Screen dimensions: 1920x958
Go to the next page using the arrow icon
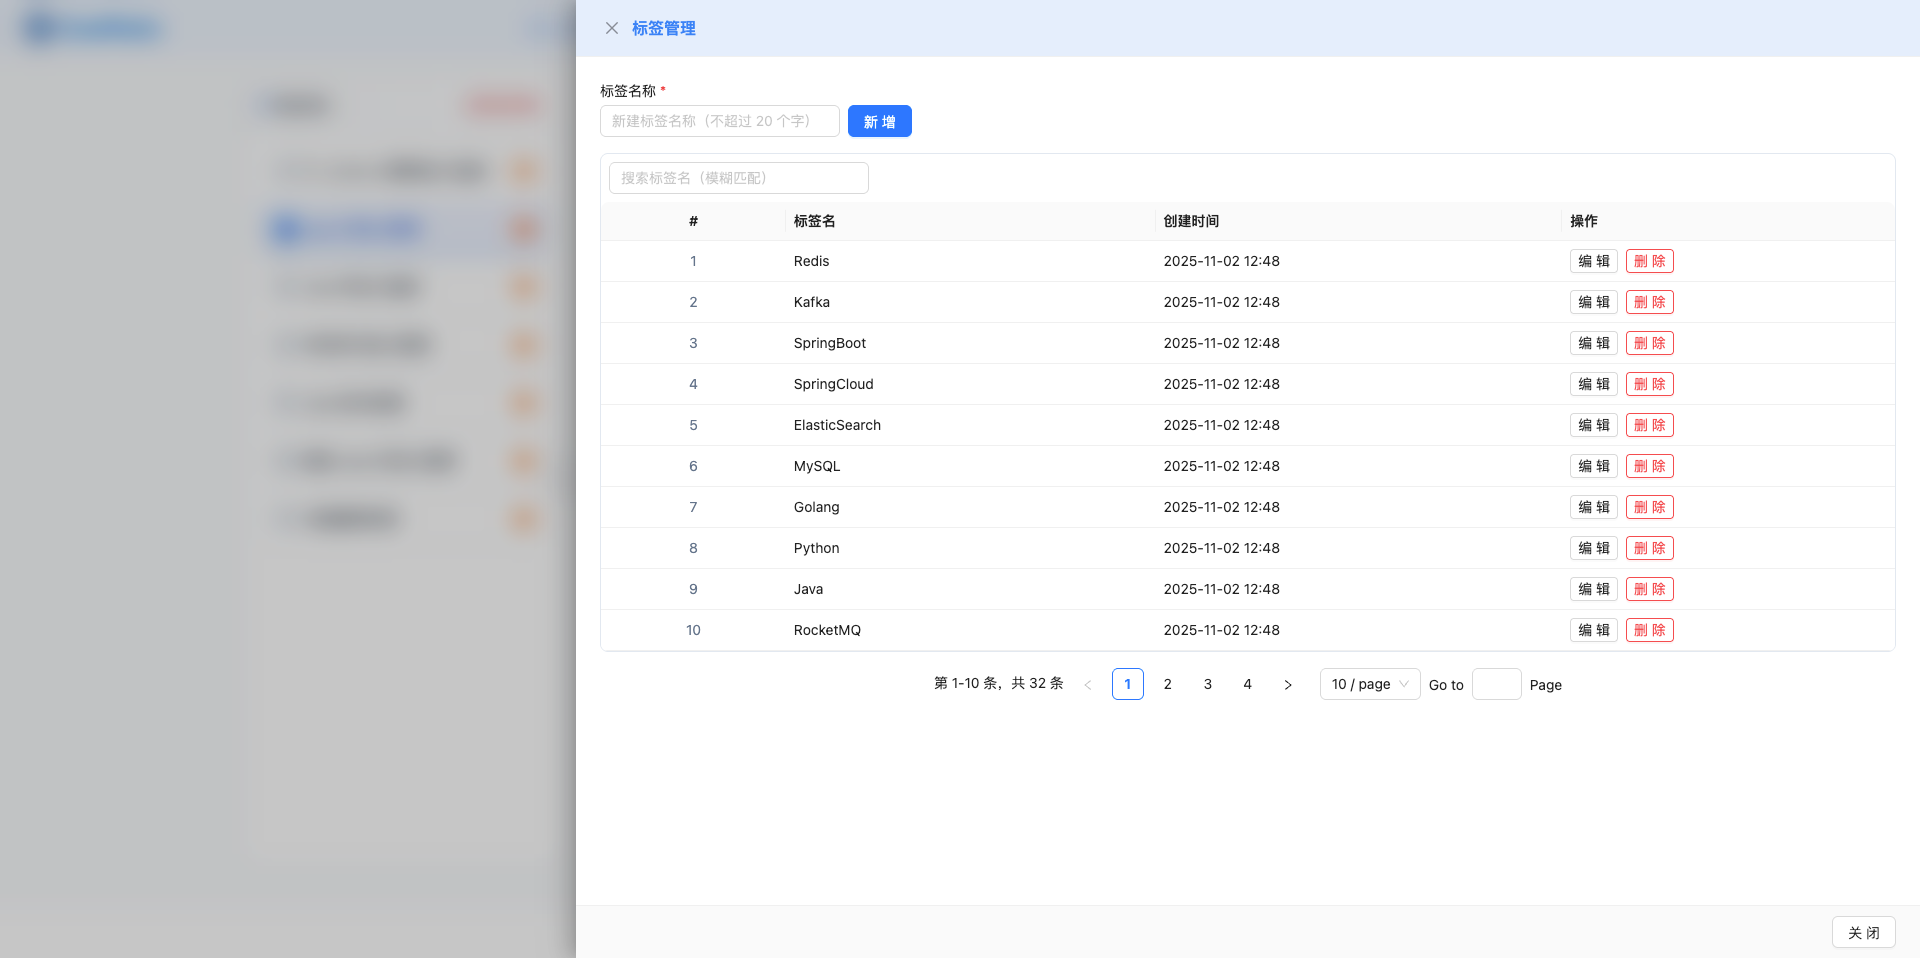click(x=1288, y=684)
